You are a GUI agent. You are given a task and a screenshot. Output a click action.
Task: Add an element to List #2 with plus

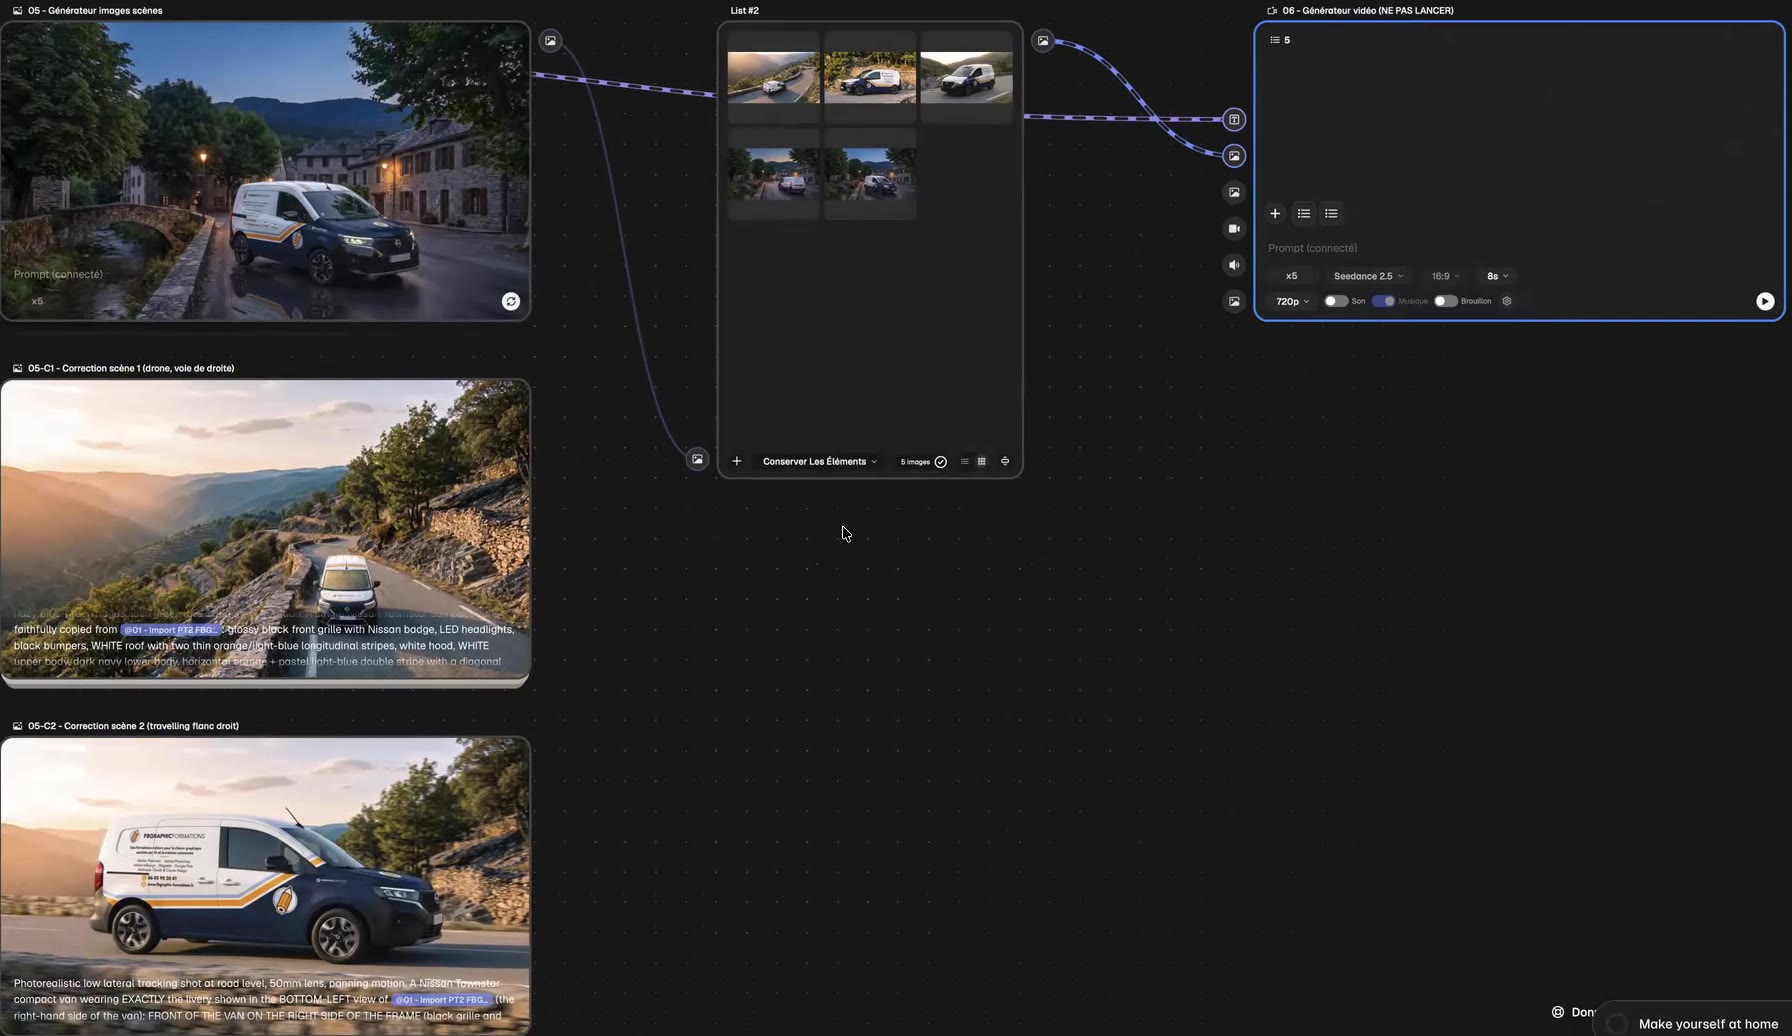pos(737,461)
